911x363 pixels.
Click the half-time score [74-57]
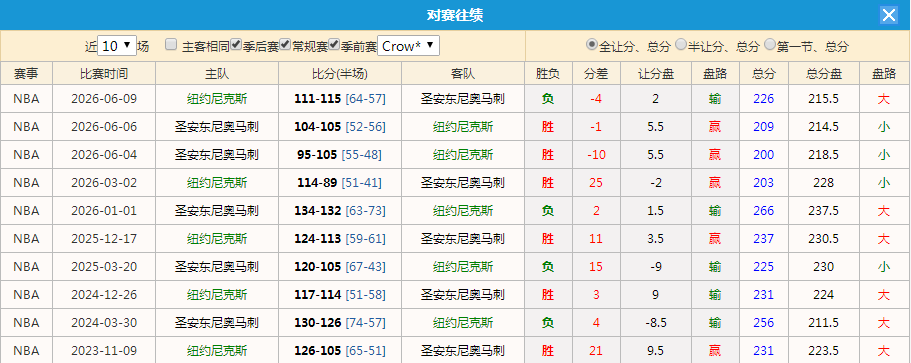click(x=365, y=322)
